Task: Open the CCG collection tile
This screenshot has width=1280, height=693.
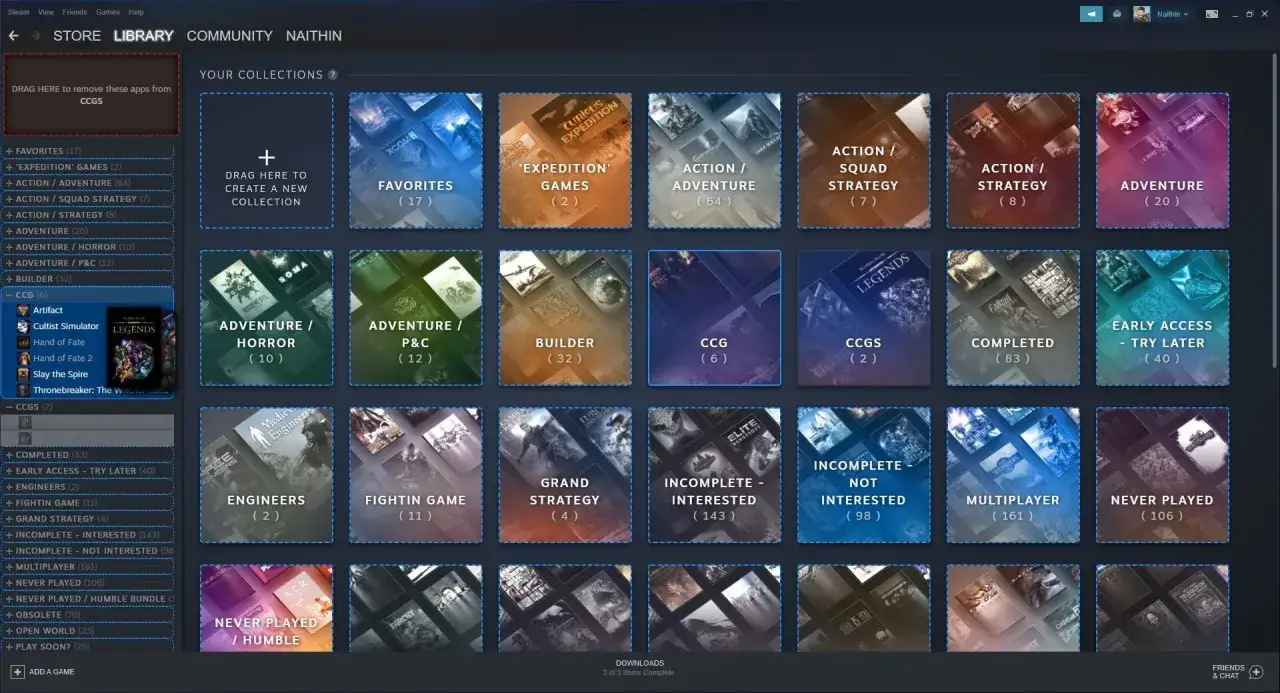Action: coord(714,318)
